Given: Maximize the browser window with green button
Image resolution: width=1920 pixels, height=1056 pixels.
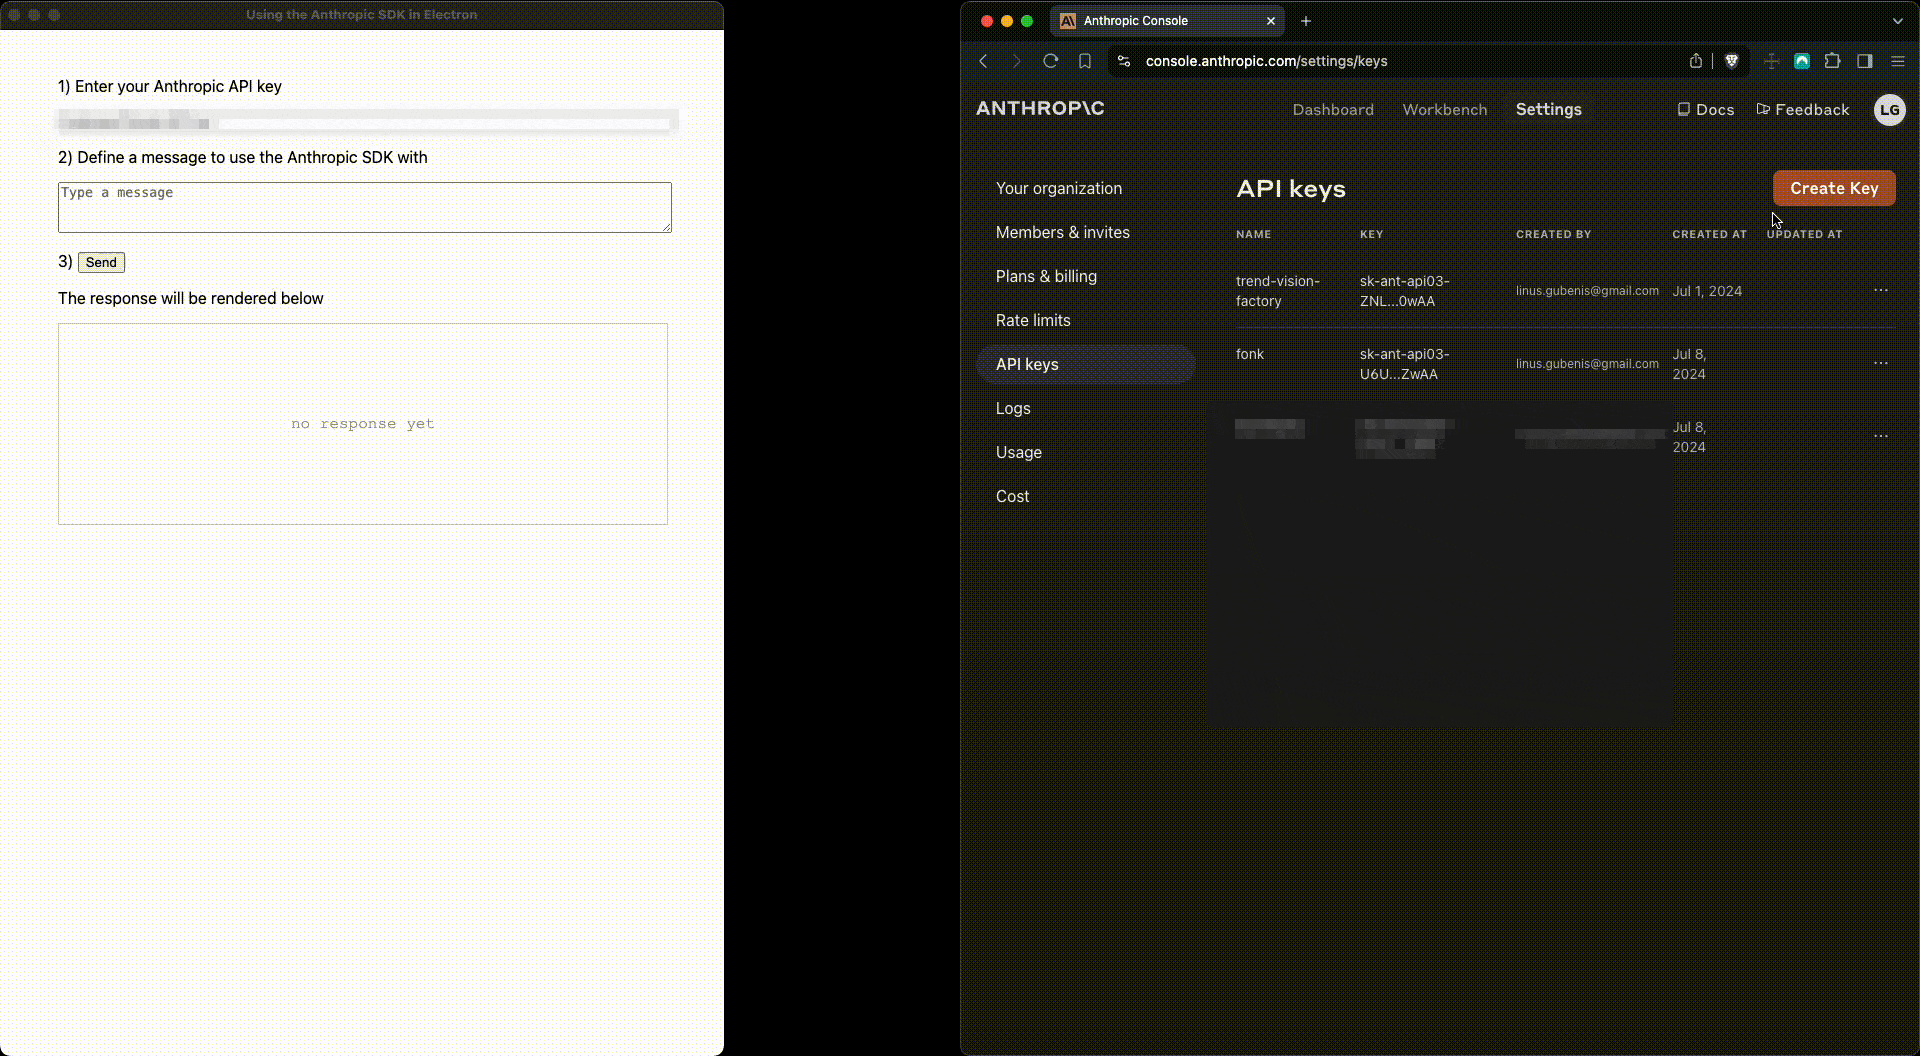Looking at the screenshot, I should (1027, 21).
